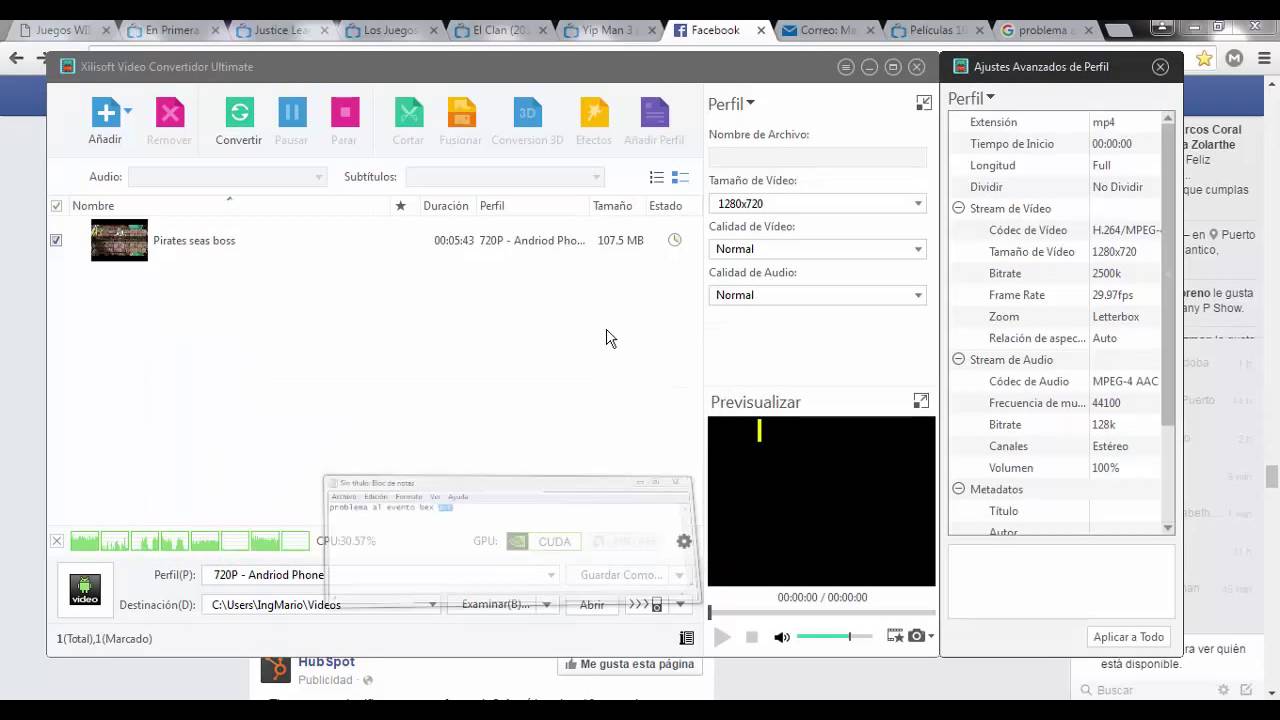Play the preview video
This screenshot has height=720, width=1280.
(722, 637)
